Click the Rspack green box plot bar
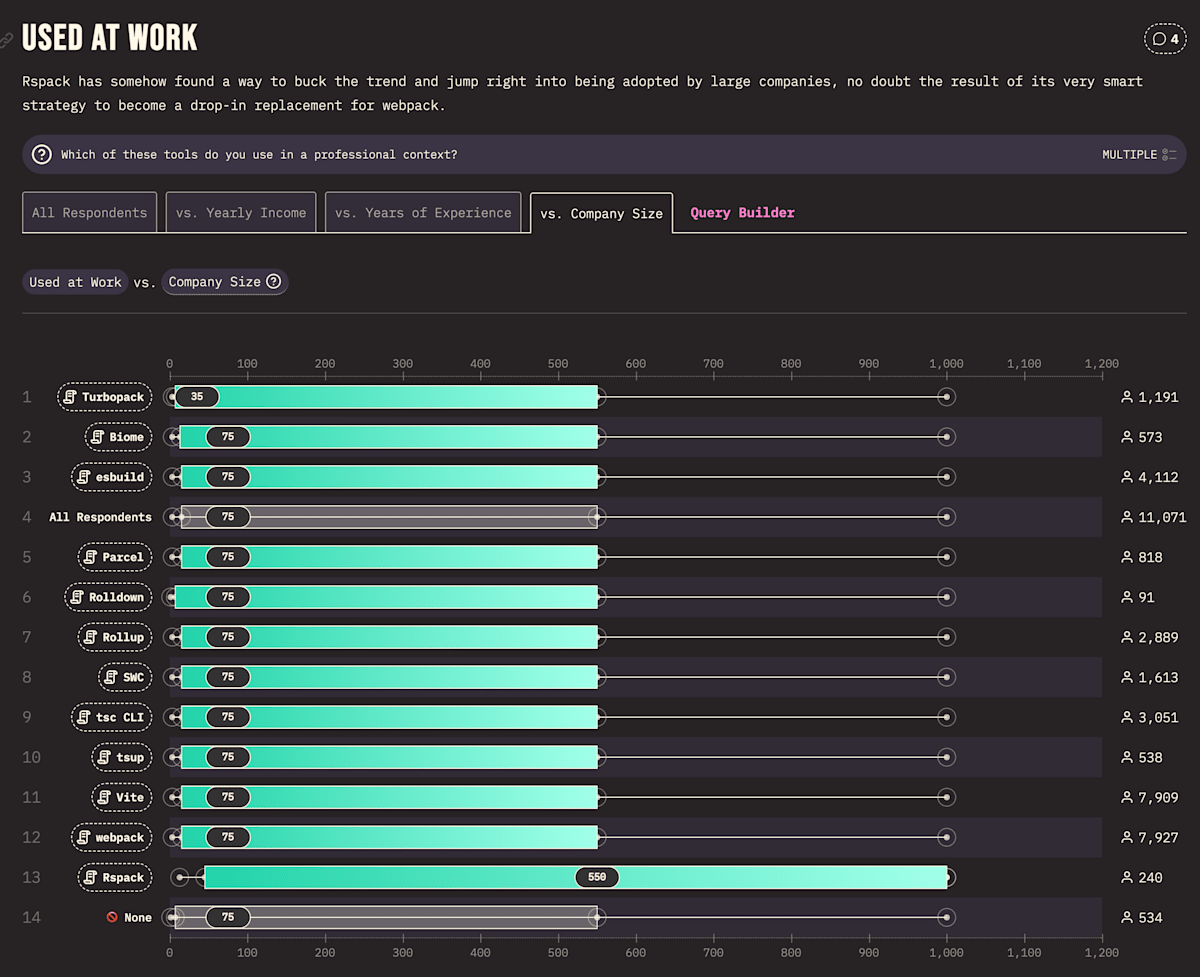Viewport: 1200px width, 977px height. point(576,877)
